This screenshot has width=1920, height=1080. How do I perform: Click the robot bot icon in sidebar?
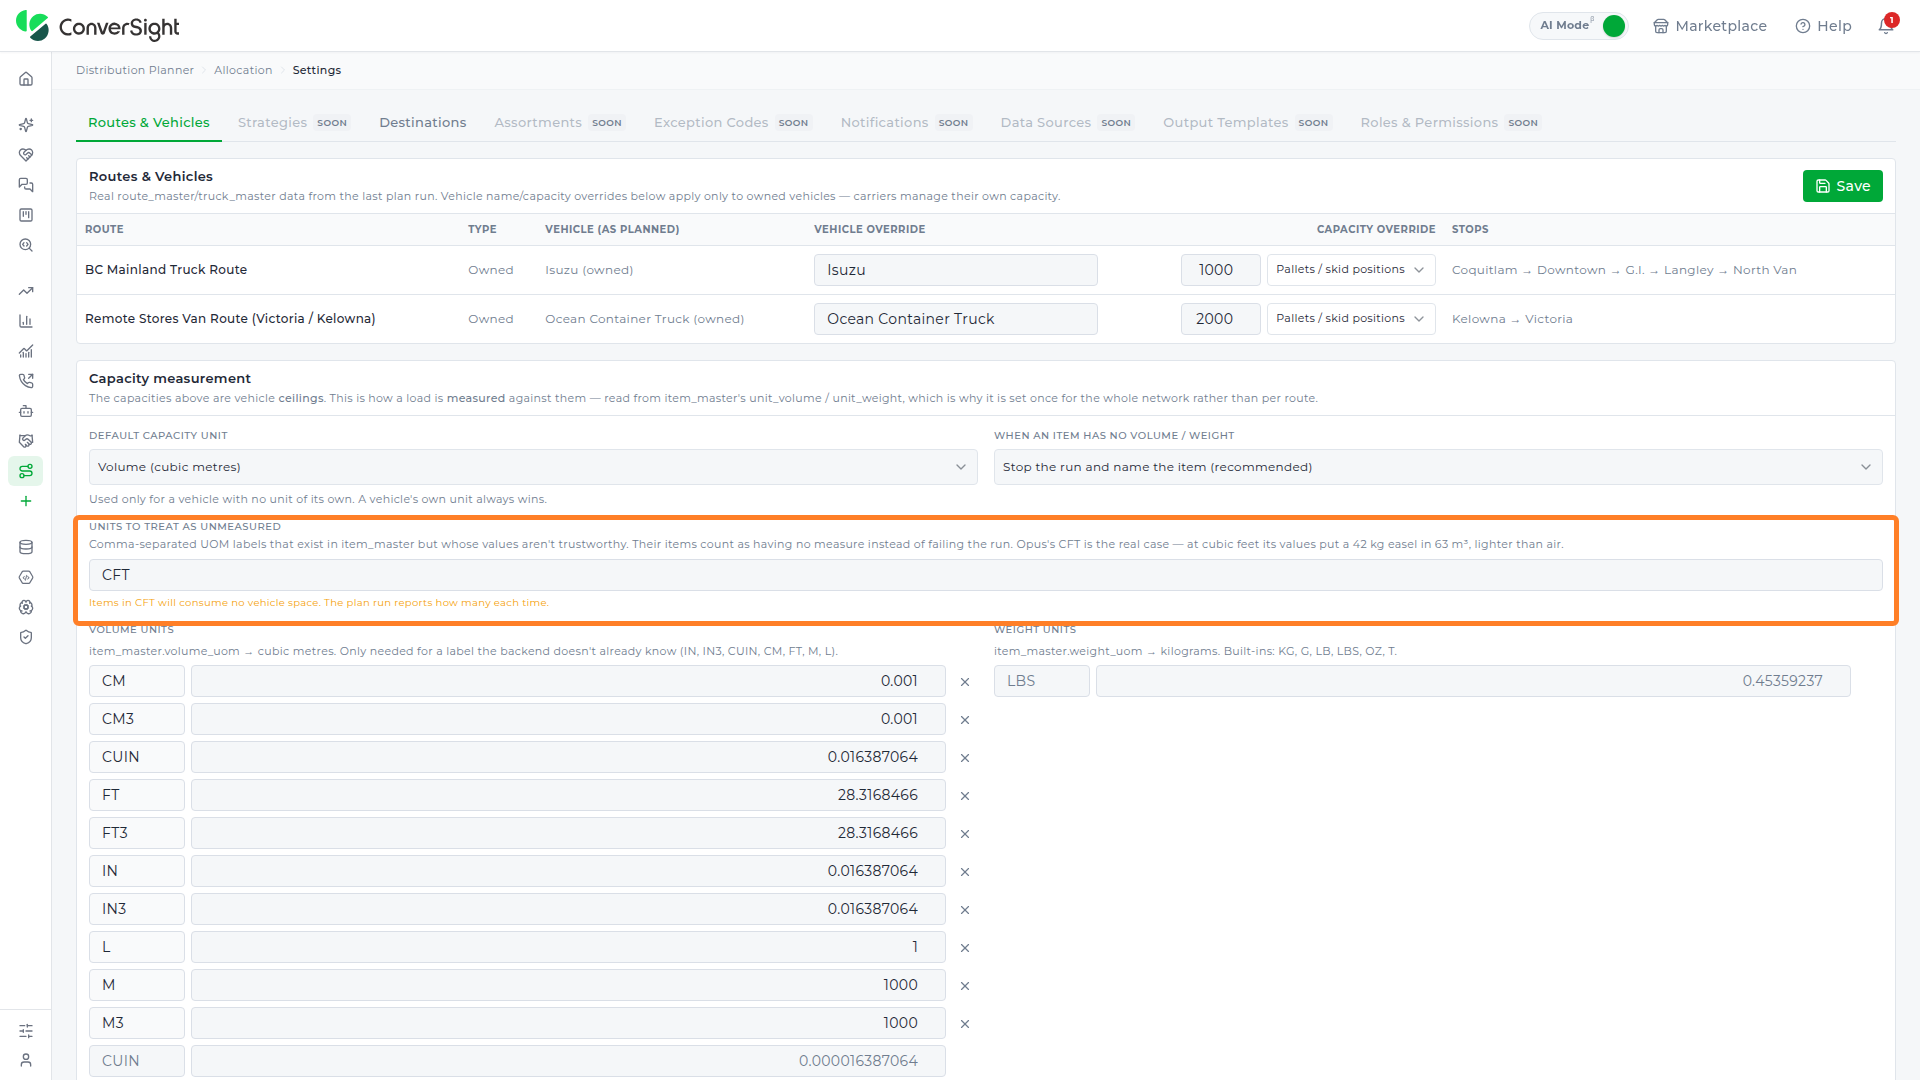point(26,411)
